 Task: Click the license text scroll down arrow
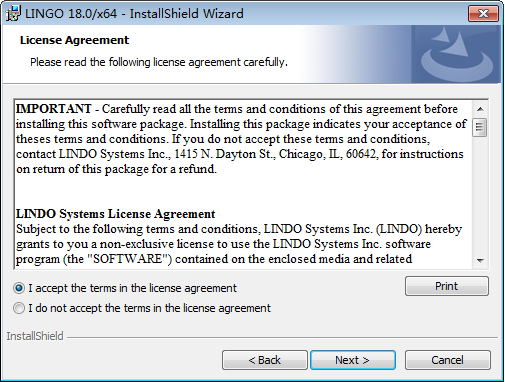(x=480, y=260)
